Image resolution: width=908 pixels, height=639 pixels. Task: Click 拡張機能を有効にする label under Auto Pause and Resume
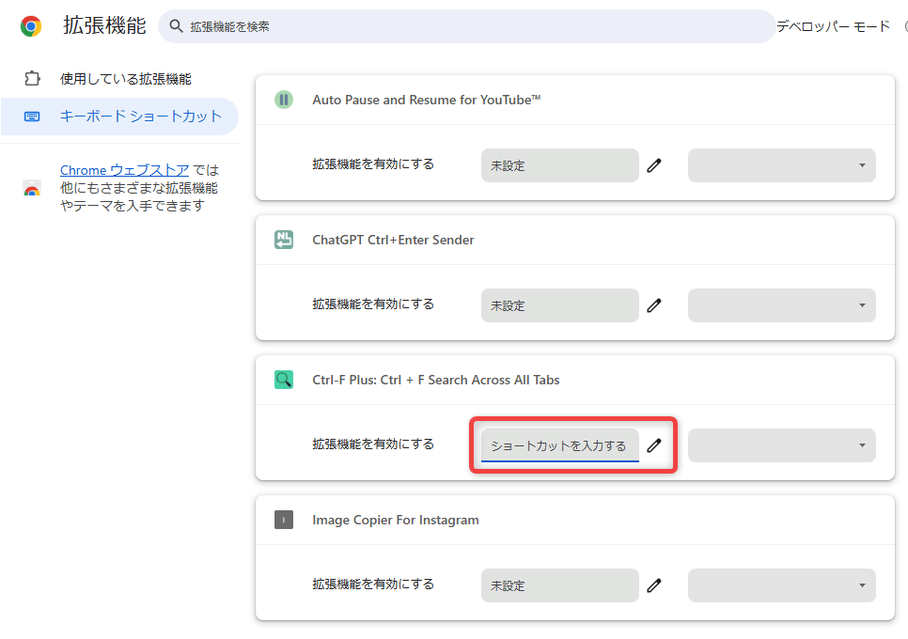tap(374, 164)
